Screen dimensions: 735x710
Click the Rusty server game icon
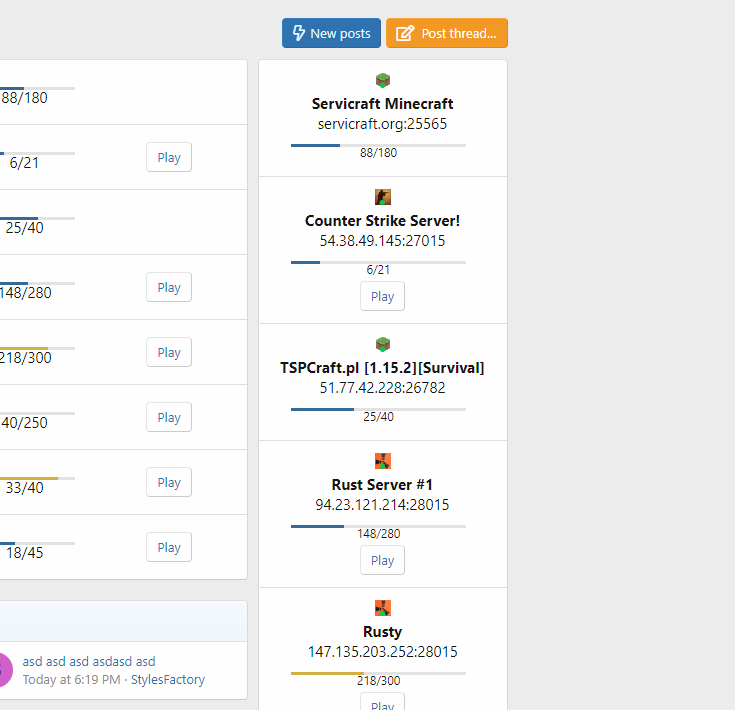[x=383, y=608]
